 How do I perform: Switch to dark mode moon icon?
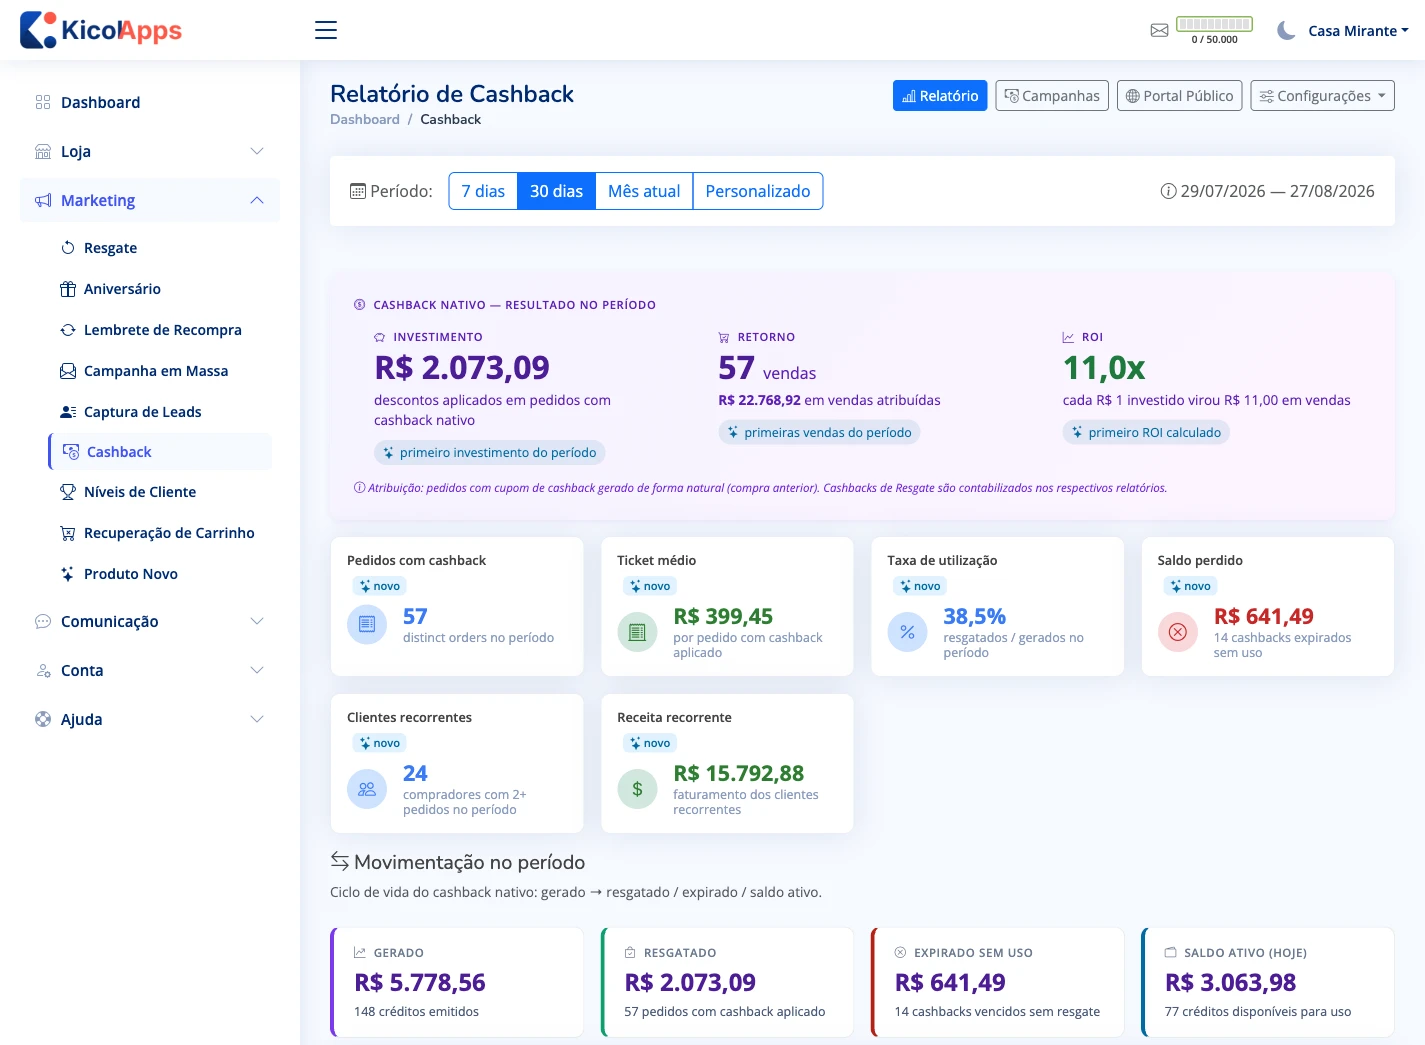point(1286,30)
